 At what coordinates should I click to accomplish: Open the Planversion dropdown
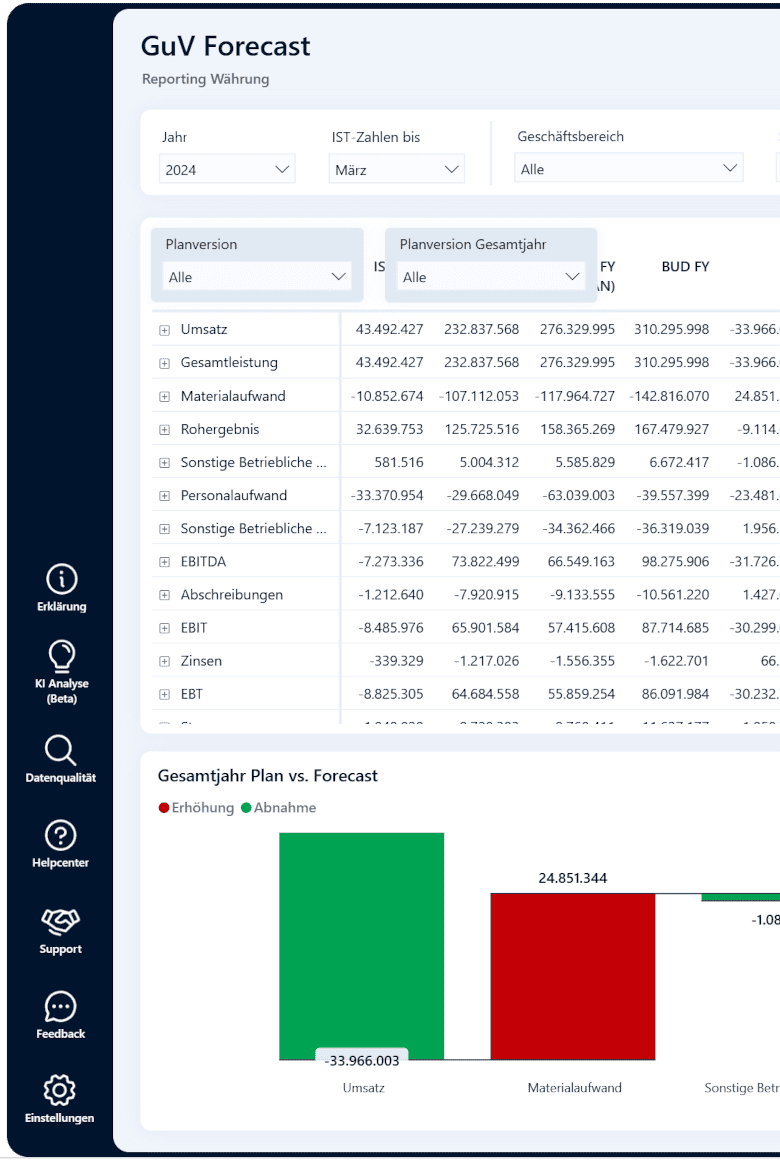(257, 277)
